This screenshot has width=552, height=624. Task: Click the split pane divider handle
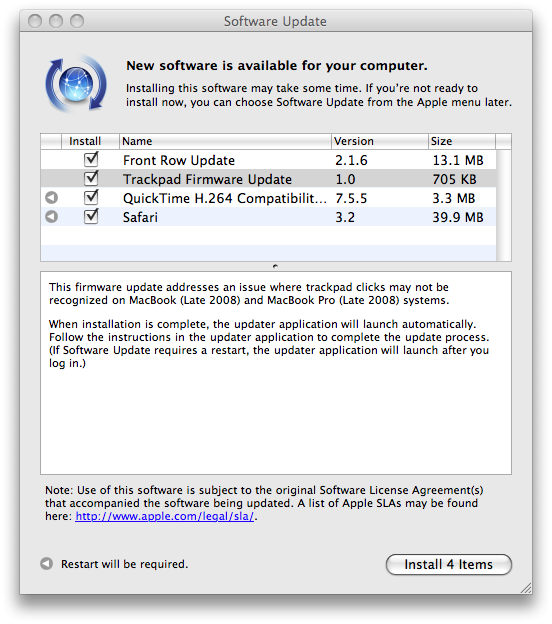coord(275,266)
